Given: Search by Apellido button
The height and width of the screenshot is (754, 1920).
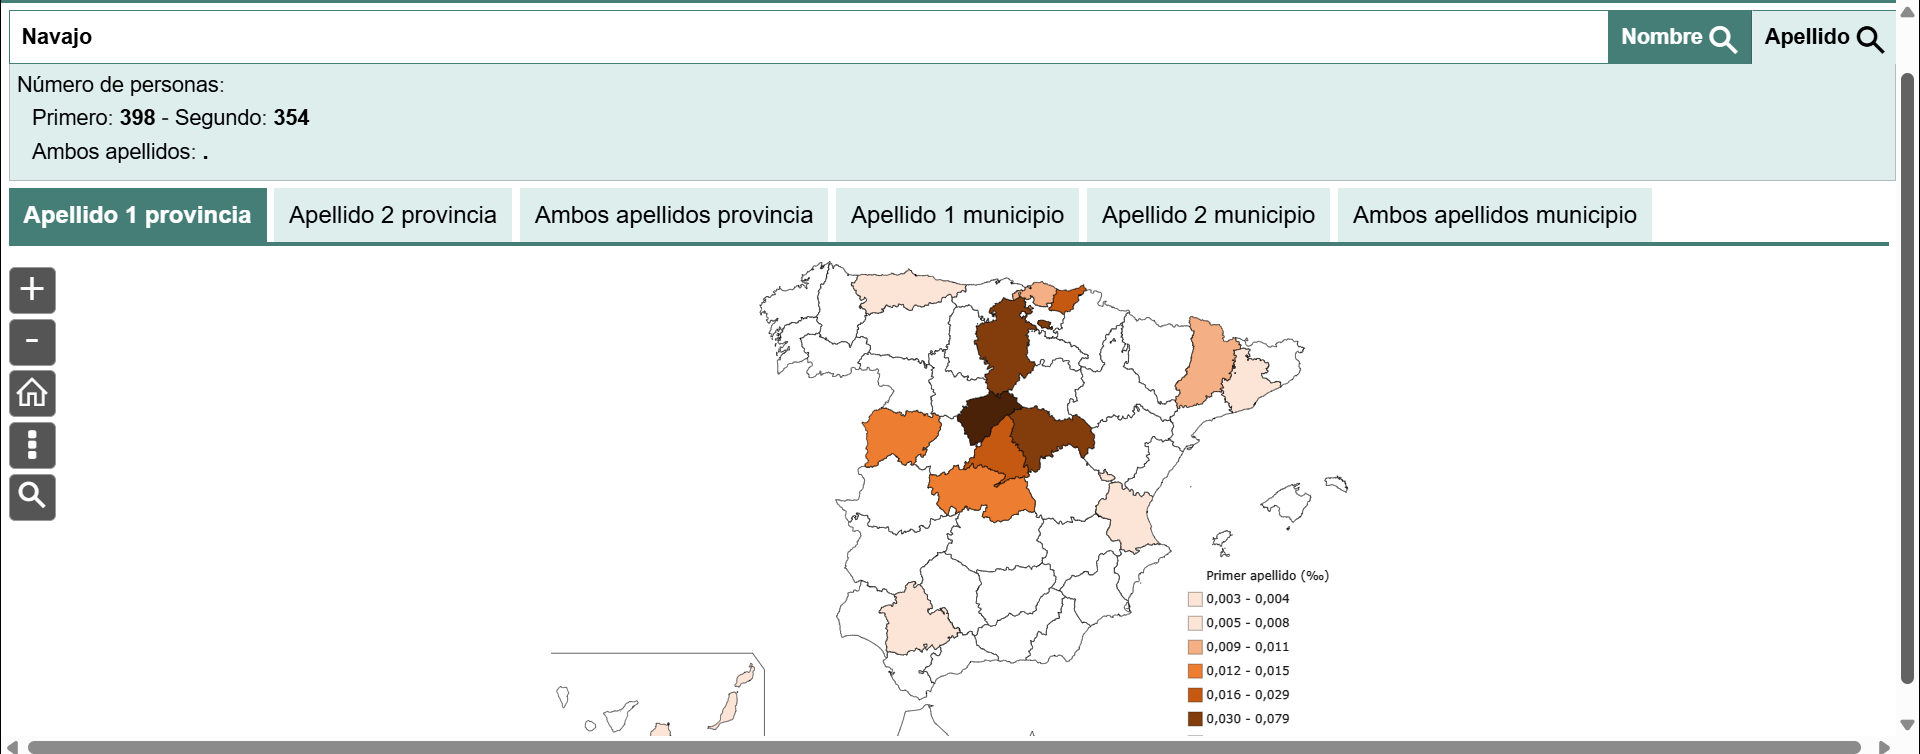Looking at the screenshot, I should tap(1823, 37).
